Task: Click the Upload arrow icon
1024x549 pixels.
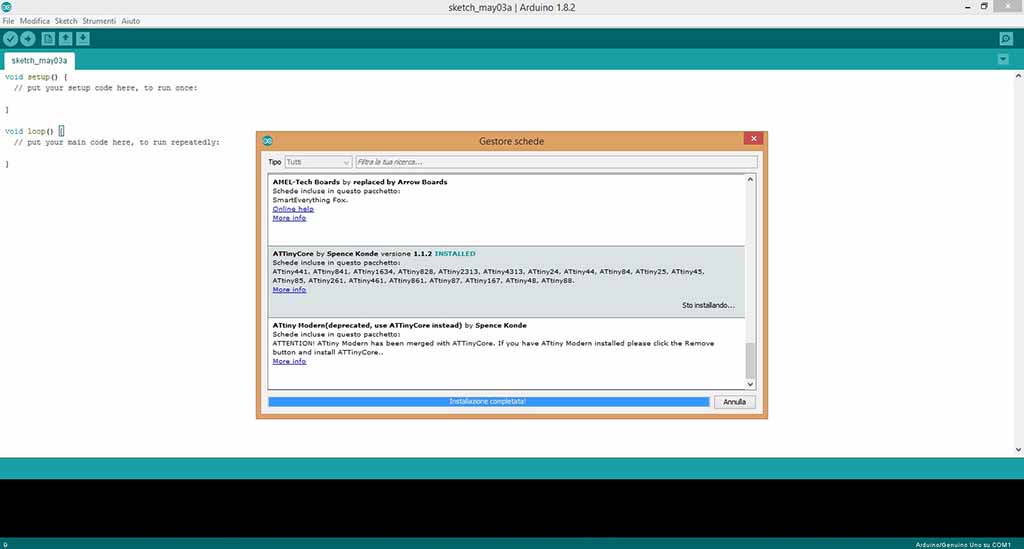Action: pyautogui.click(x=27, y=39)
